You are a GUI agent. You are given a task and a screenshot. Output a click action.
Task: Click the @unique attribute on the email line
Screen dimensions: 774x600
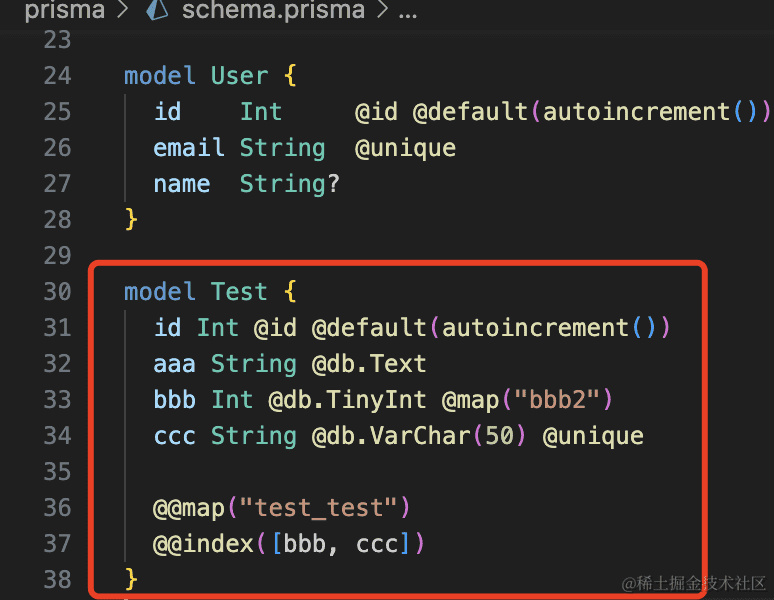tap(405, 148)
